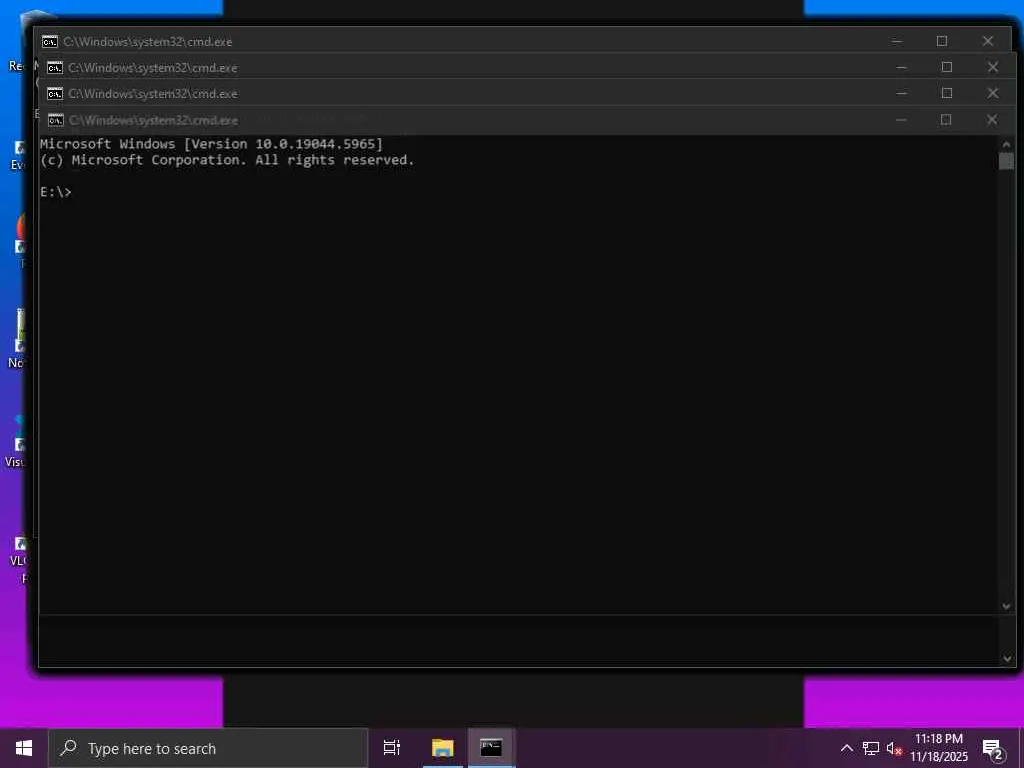Click the console scrollbar up arrow

pos(1006,144)
